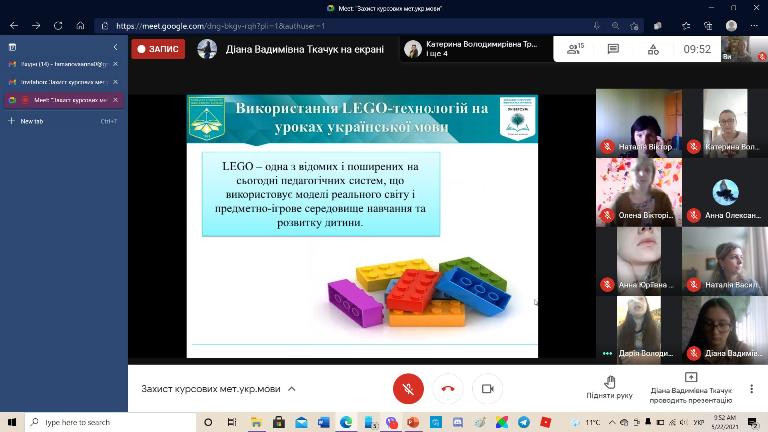Select Анна Олексан participant tile
This screenshot has height=432, width=768.
click(725, 192)
